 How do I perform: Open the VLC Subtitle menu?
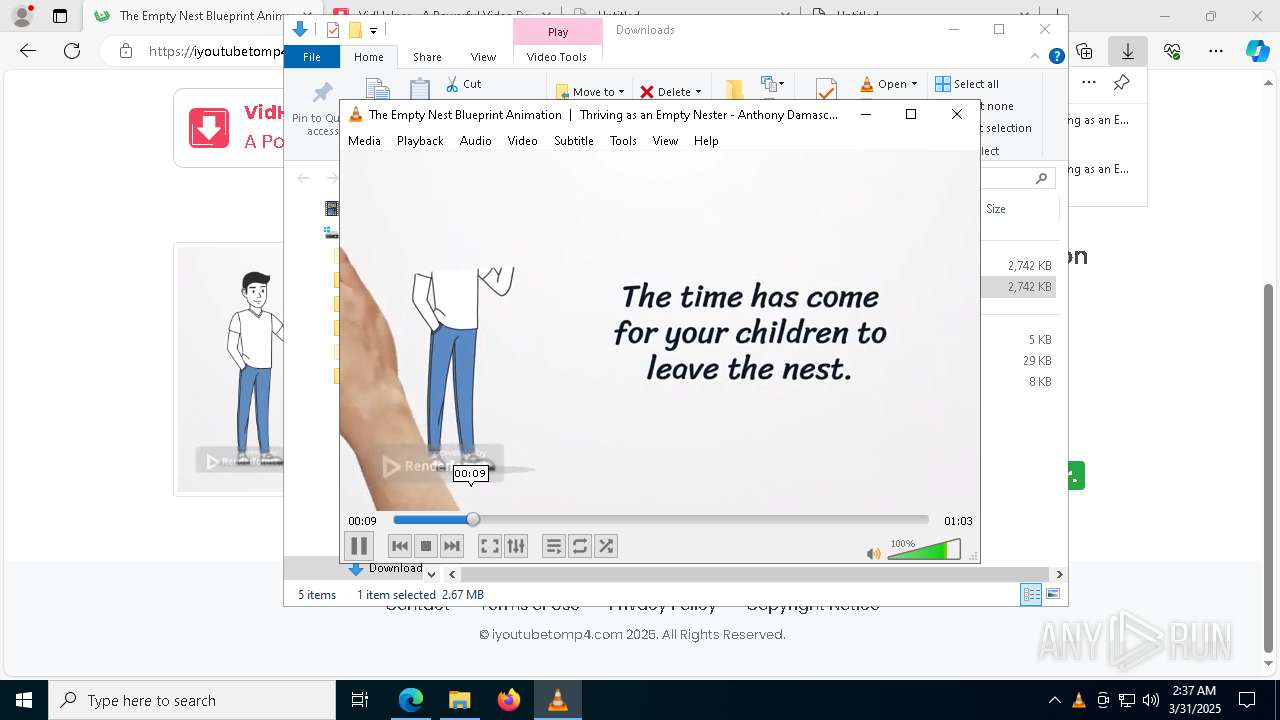(574, 141)
